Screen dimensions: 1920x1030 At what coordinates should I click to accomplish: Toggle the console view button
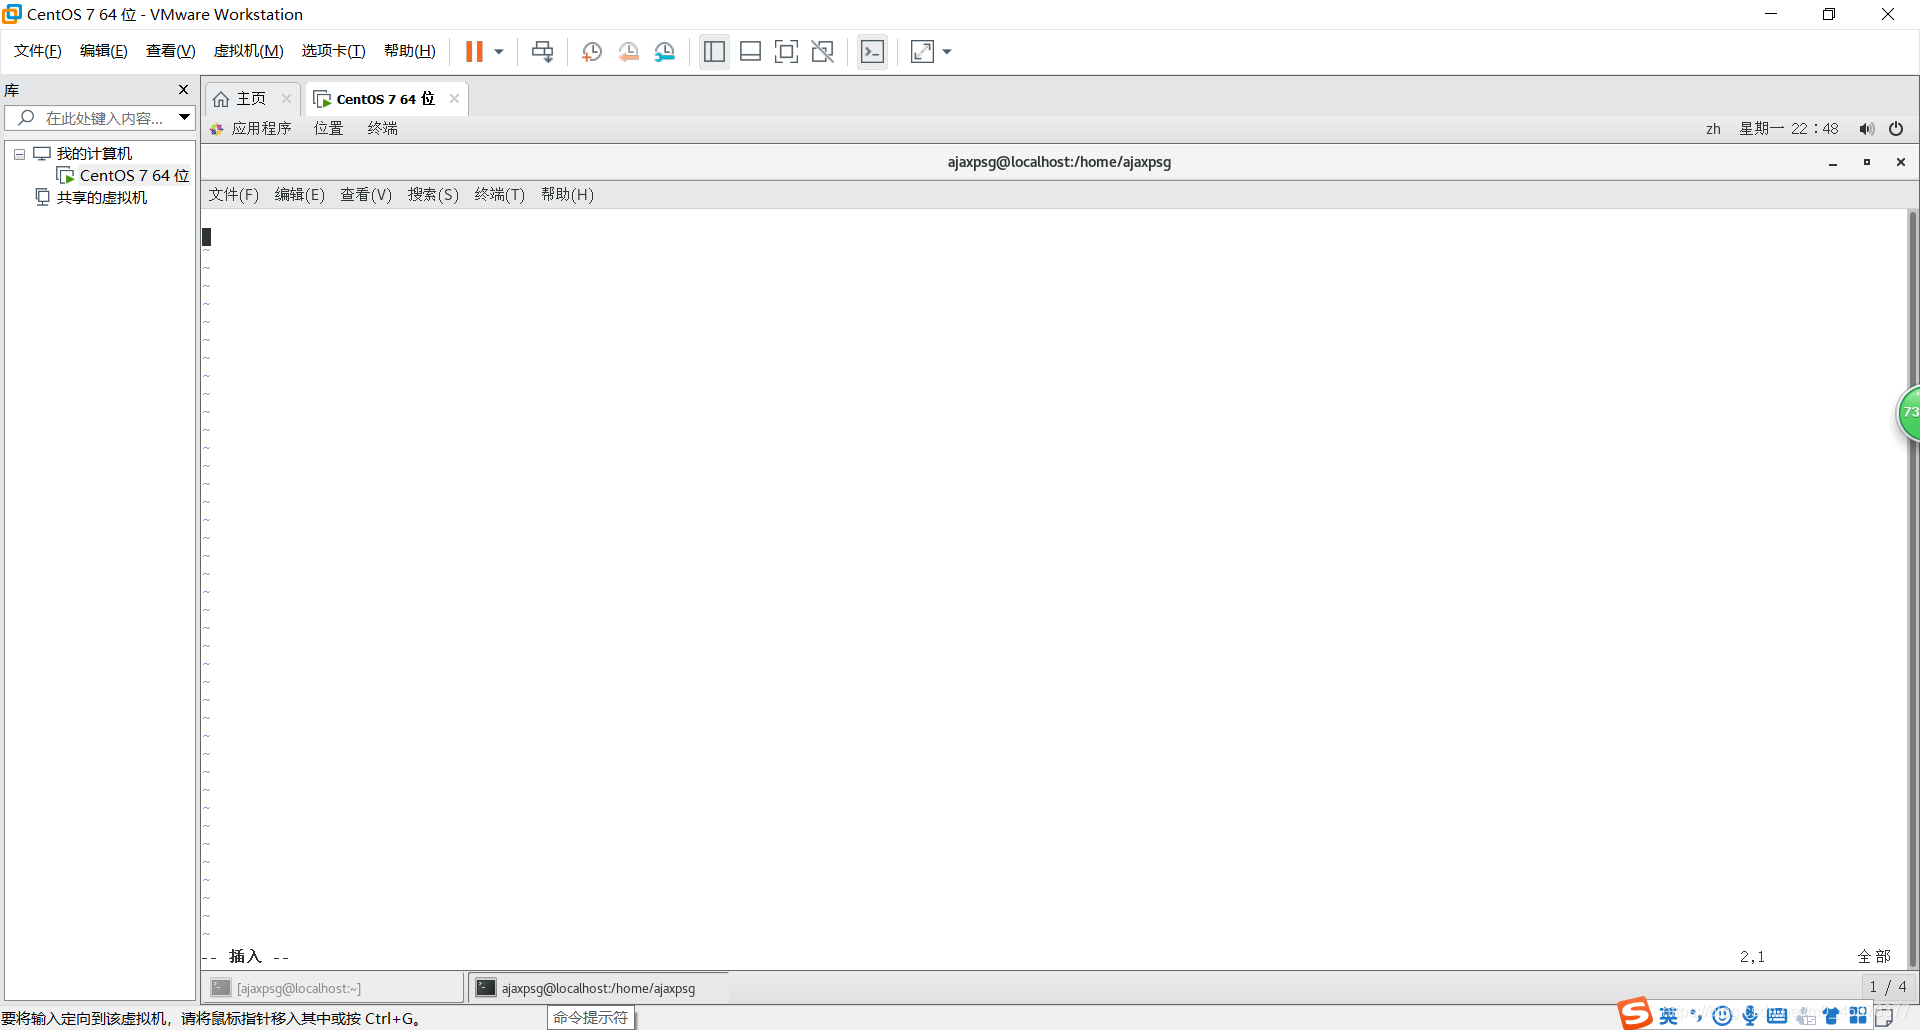click(872, 51)
